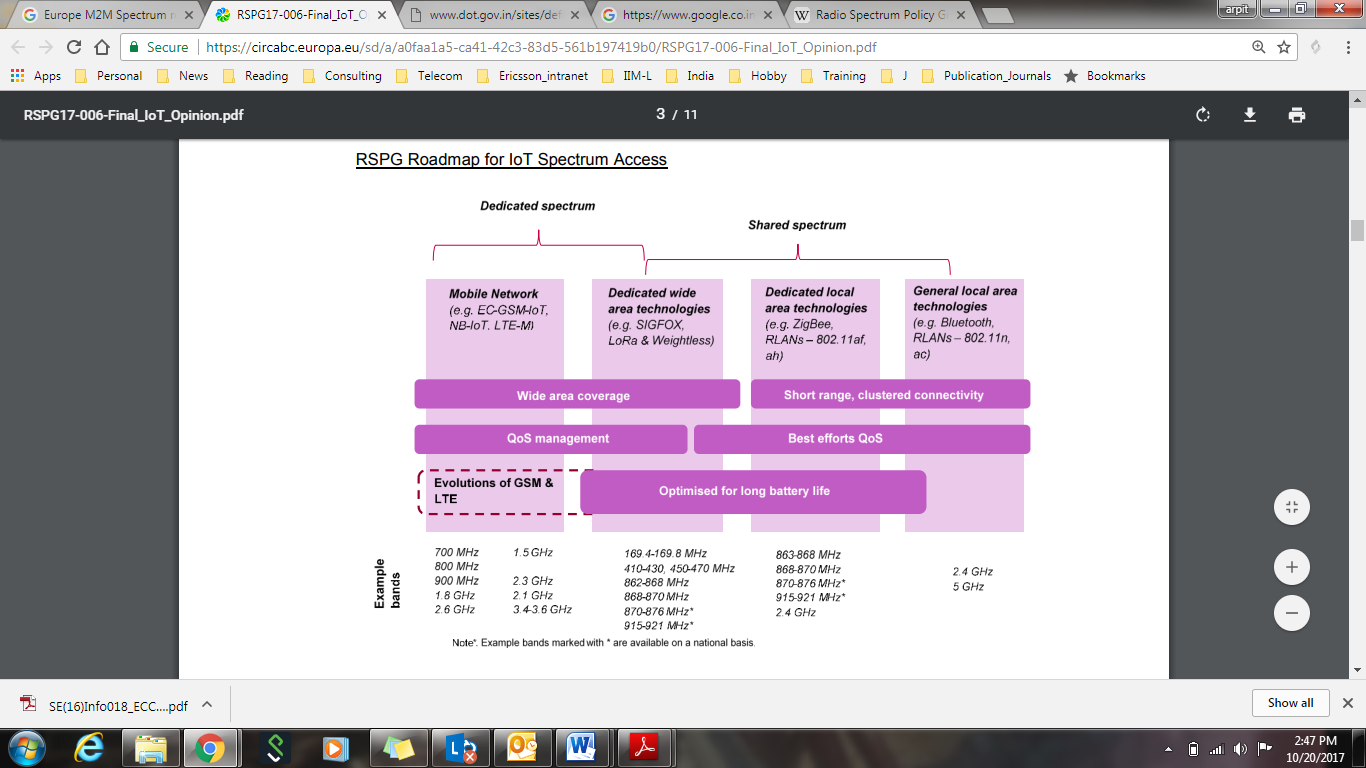Viewport: 1366px width, 768px height.
Task: Print the PDF document
Action: pyautogui.click(x=1297, y=115)
